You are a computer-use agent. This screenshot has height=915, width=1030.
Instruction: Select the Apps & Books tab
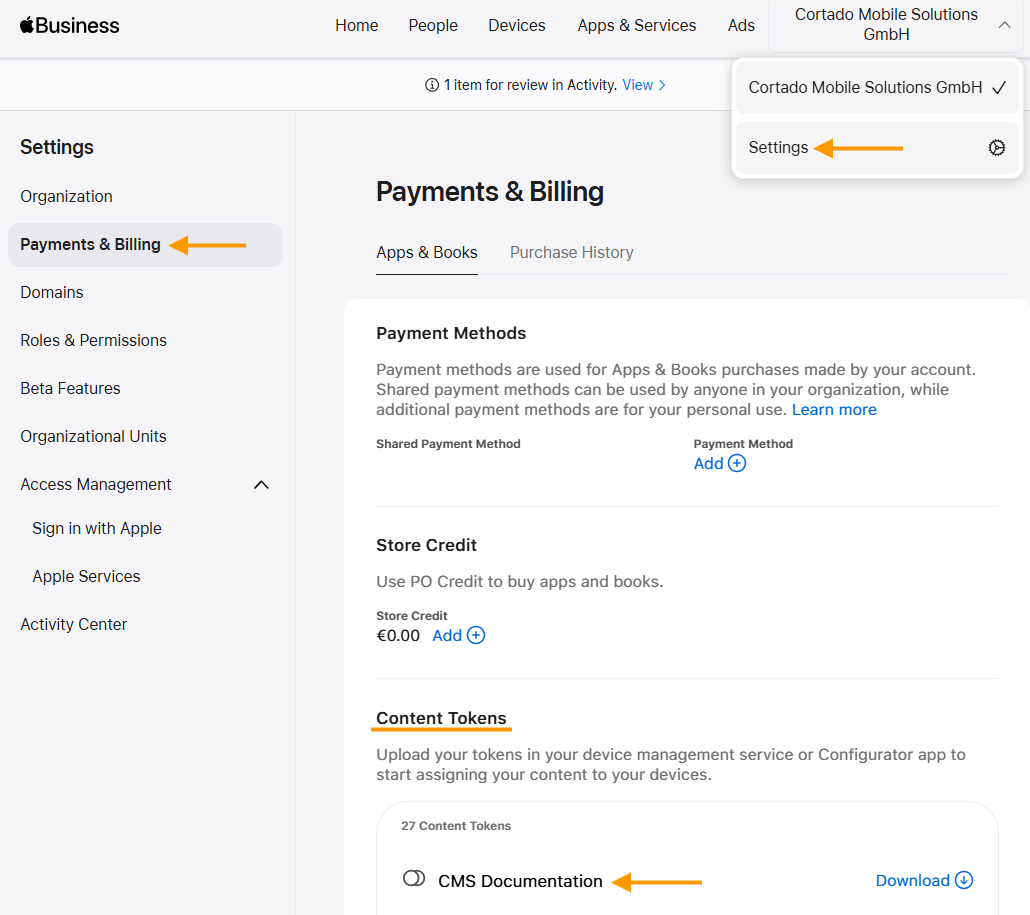pyautogui.click(x=427, y=253)
